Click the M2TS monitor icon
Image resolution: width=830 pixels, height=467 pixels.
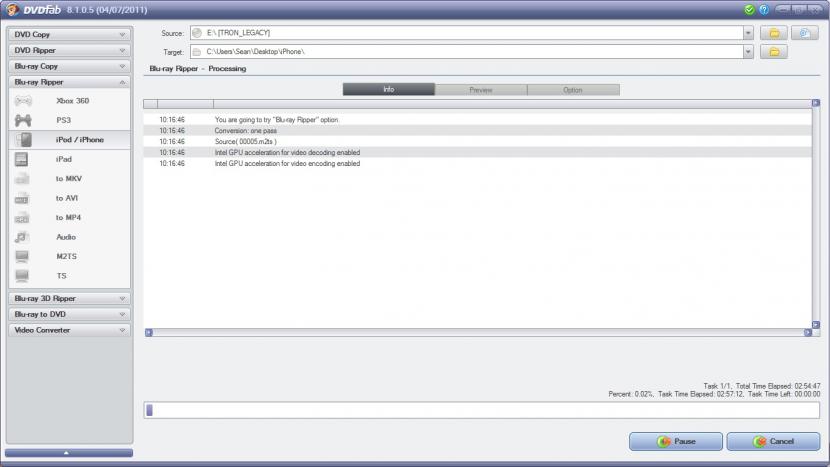(22, 257)
